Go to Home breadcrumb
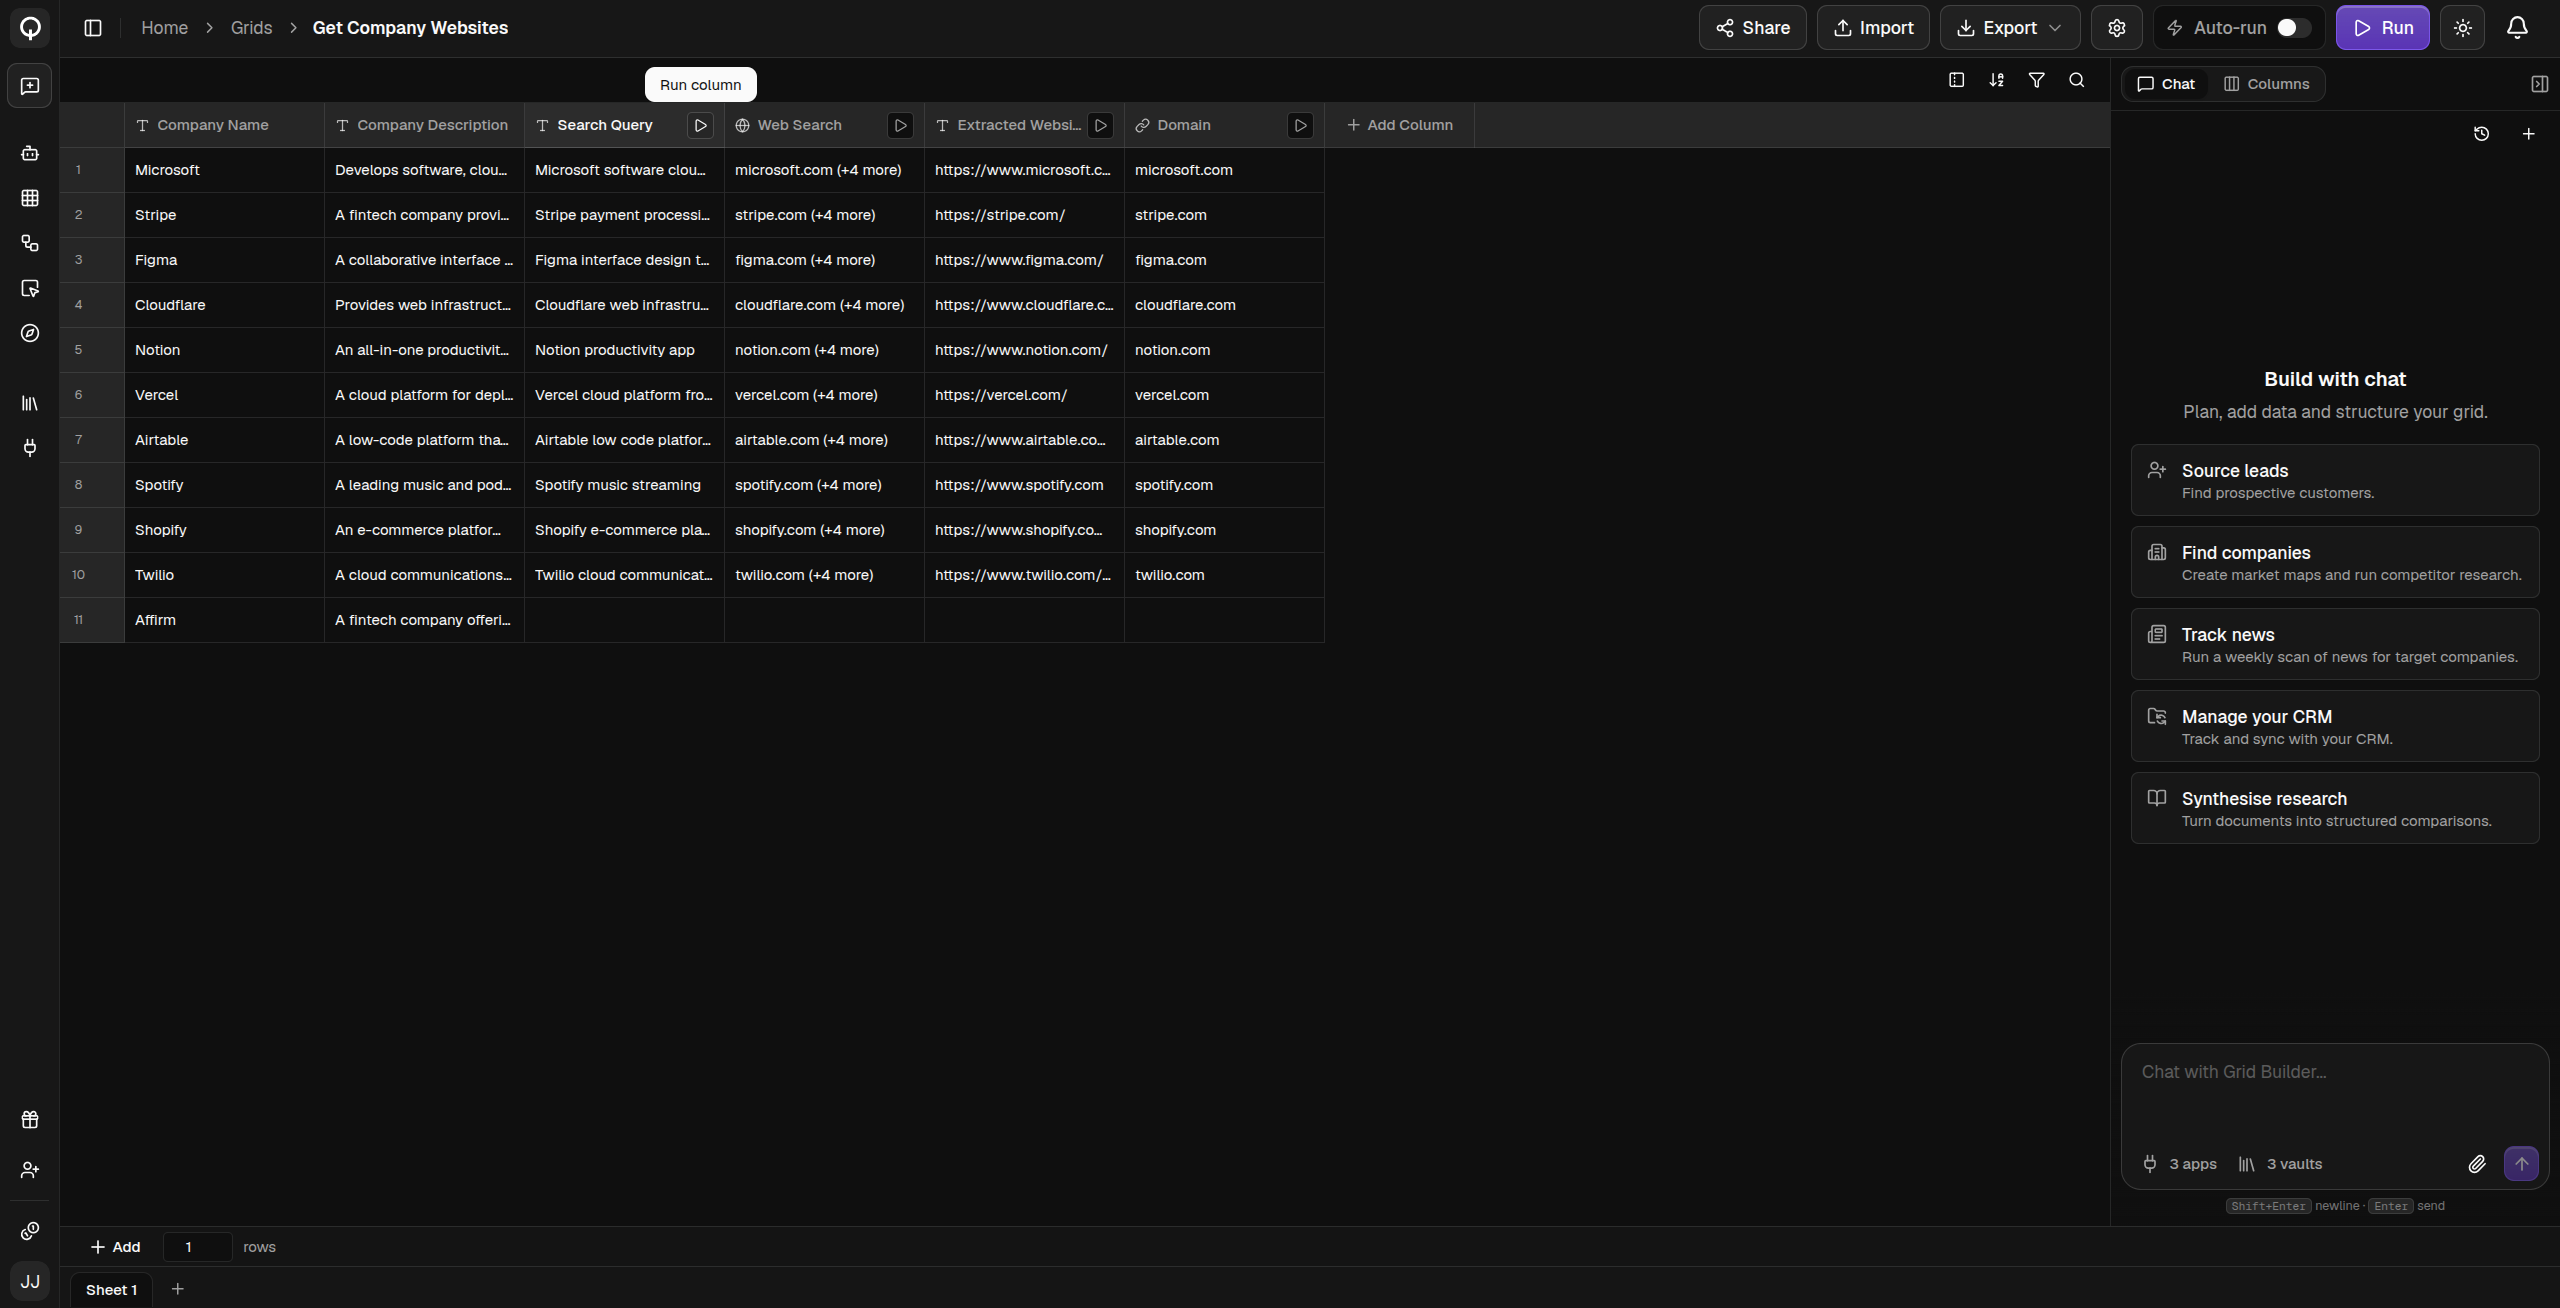 pyautogui.click(x=164, y=28)
